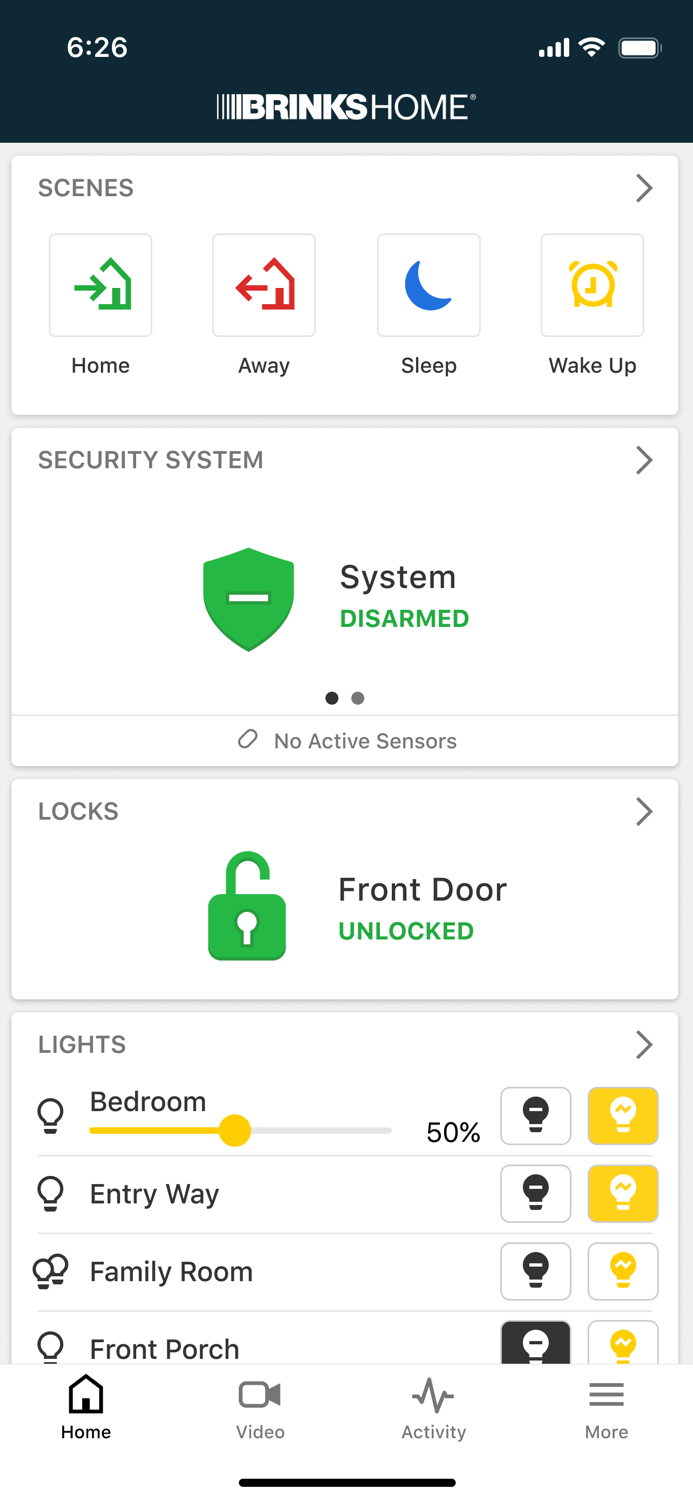
Task: Activate the Home scene icon
Action: point(100,285)
